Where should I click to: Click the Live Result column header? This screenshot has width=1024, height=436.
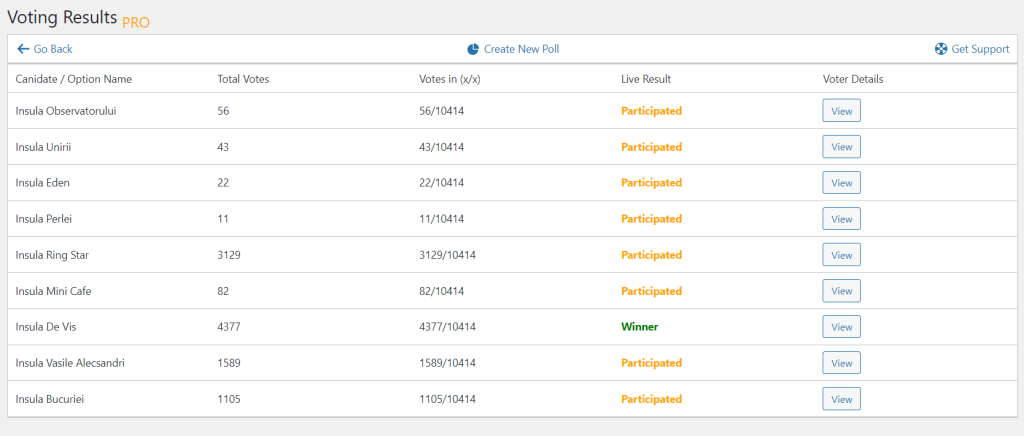pos(646,79)
